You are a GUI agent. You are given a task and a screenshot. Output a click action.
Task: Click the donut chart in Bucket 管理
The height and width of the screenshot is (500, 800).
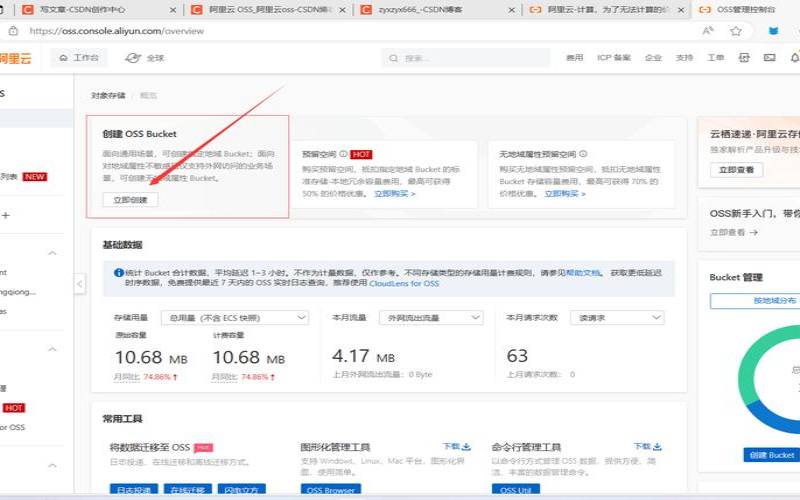[x=770, y=379]
